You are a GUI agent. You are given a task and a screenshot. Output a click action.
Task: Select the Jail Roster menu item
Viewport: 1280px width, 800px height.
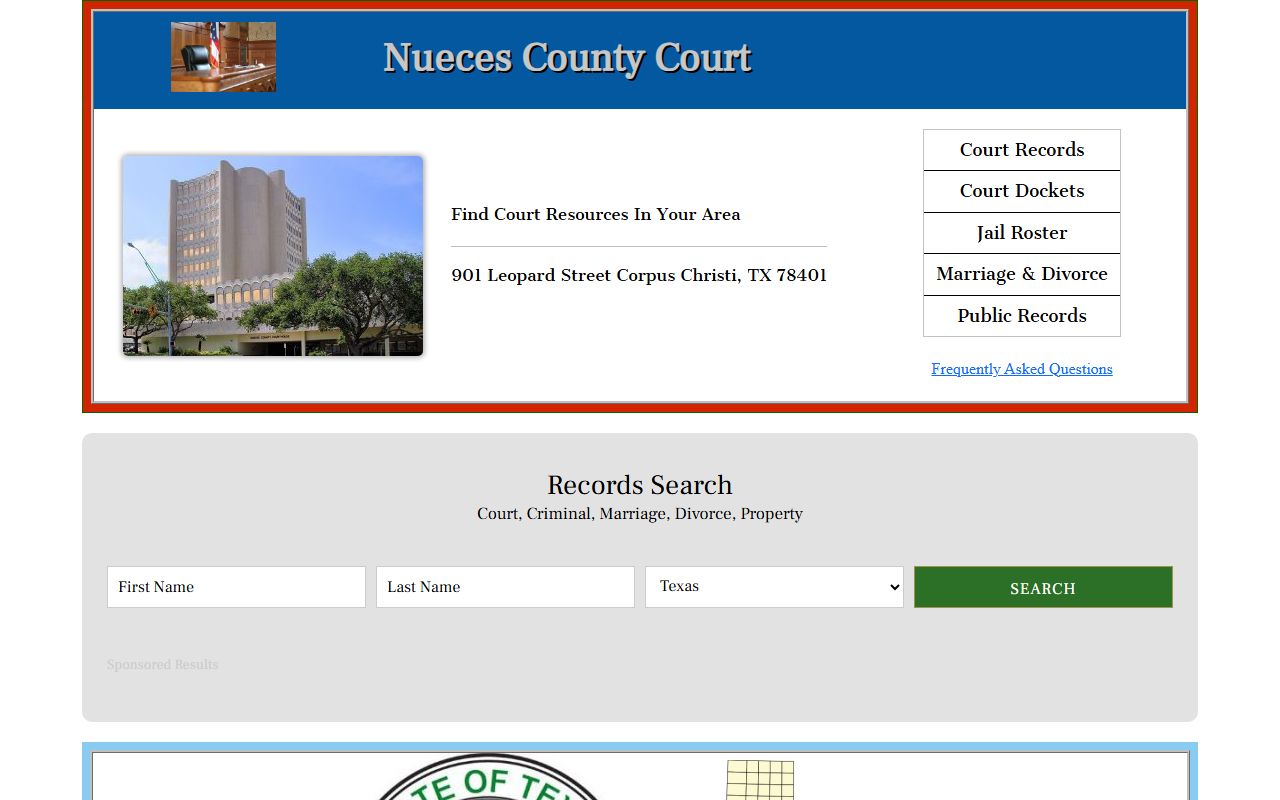click(1022, 233)
